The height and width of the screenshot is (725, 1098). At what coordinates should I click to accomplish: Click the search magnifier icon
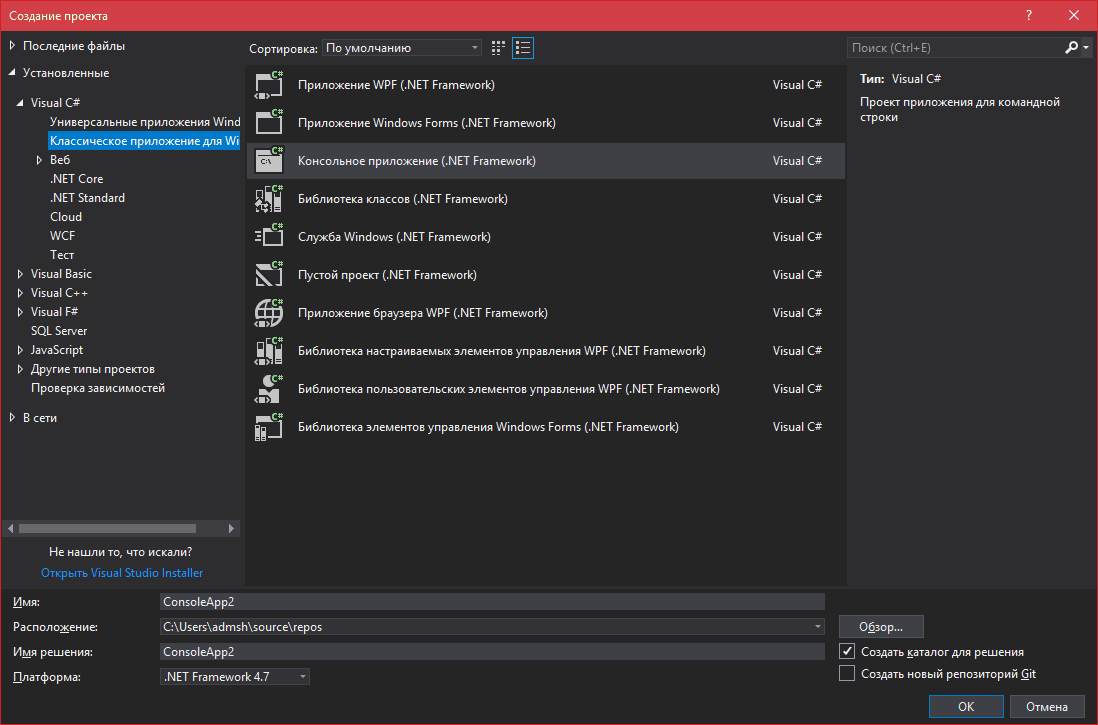point(1071,48)
